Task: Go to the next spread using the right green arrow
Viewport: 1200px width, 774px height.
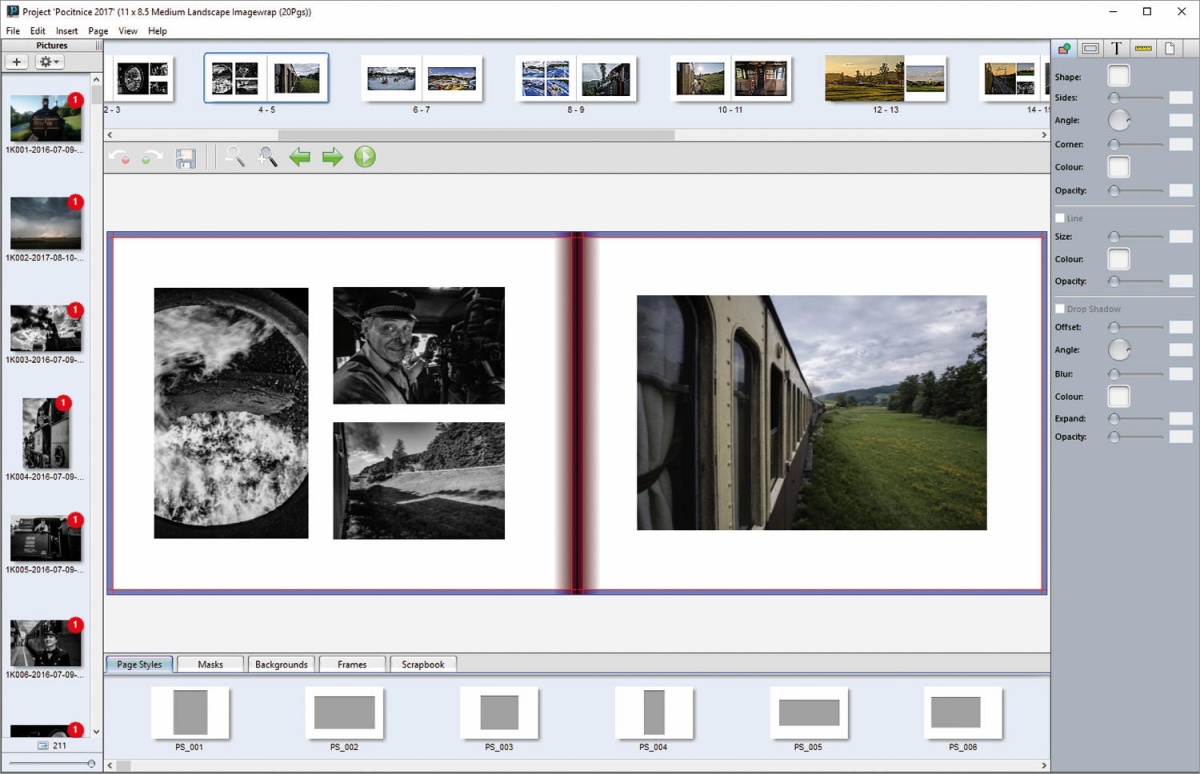Action: coord(332,157)
